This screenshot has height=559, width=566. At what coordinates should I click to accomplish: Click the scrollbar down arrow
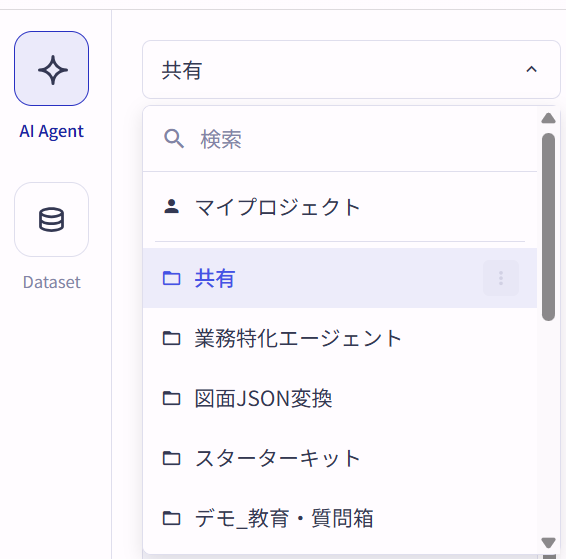548,542
